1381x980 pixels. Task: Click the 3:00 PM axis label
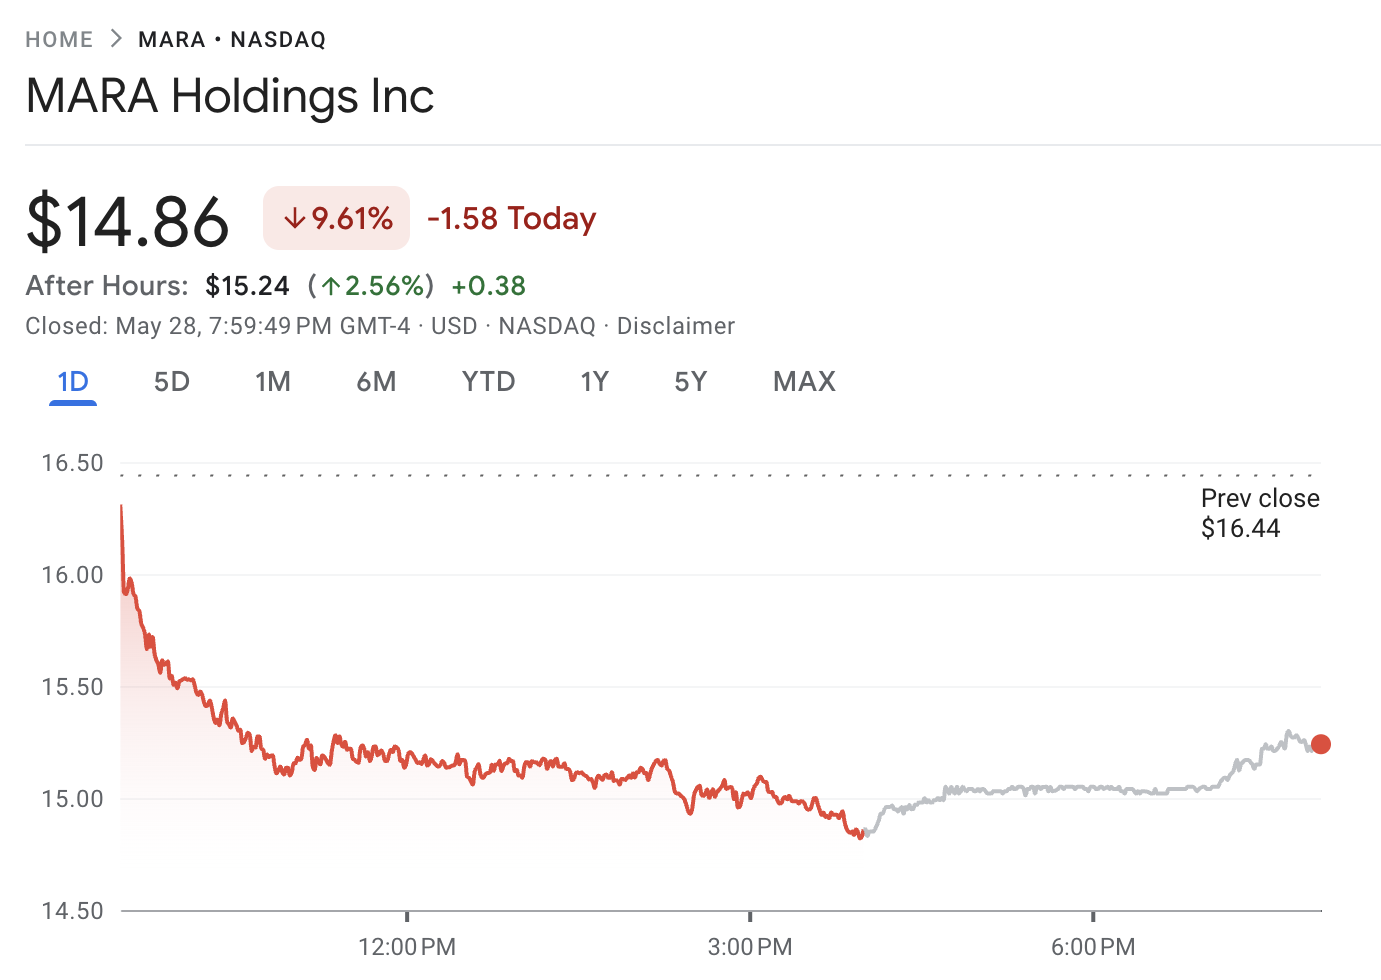[750, 946]
